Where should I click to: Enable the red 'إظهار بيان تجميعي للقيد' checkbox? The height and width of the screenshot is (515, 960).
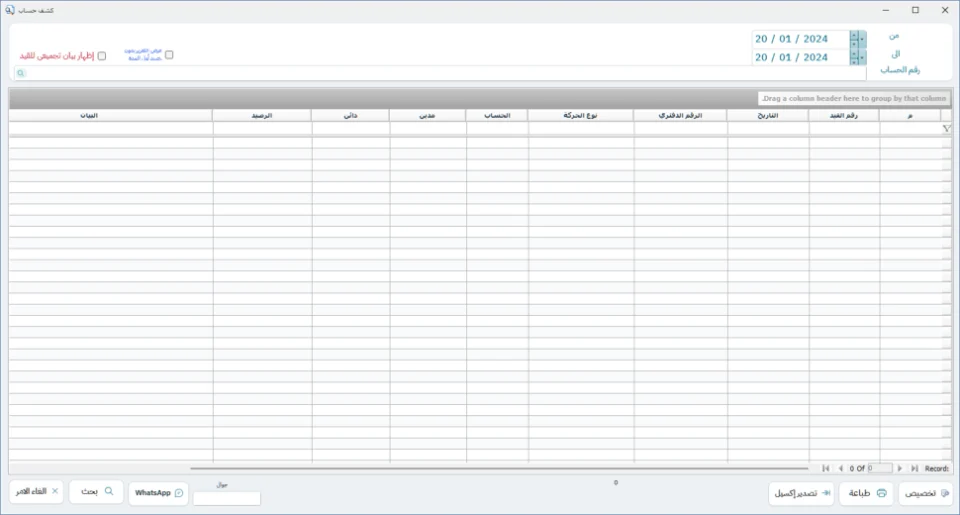[102, 56]
